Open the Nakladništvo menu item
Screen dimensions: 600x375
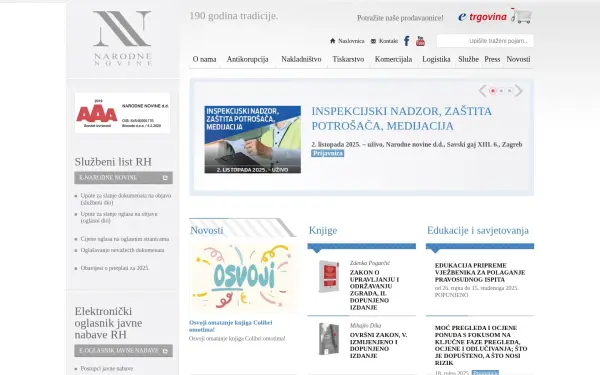[x=301, y=59]
